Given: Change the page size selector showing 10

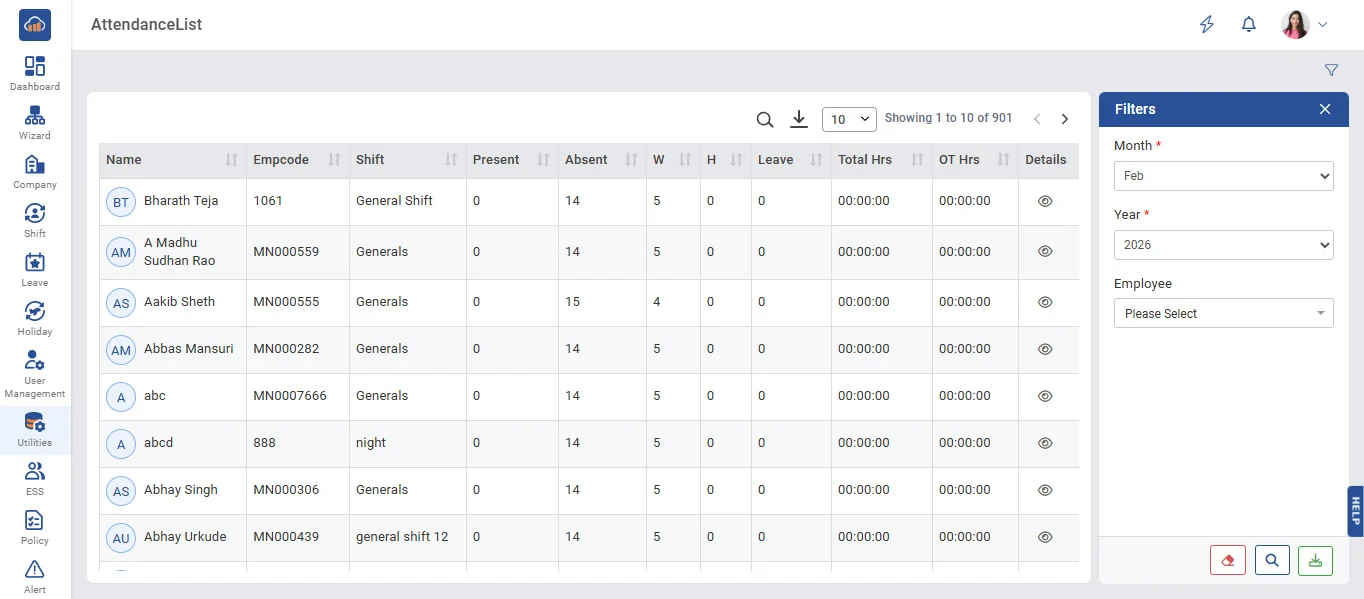Looking at the screenshot, I should [x=848, y=120].
